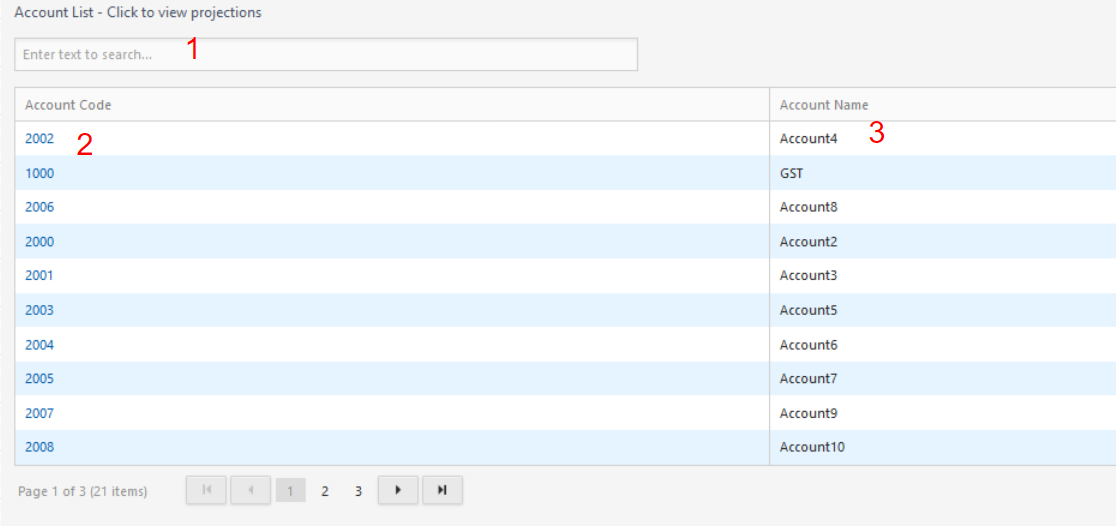The width and height of the screenshot is (1116, 526).
Task: Select page 3 in the pager
Action: pos(358,491)
